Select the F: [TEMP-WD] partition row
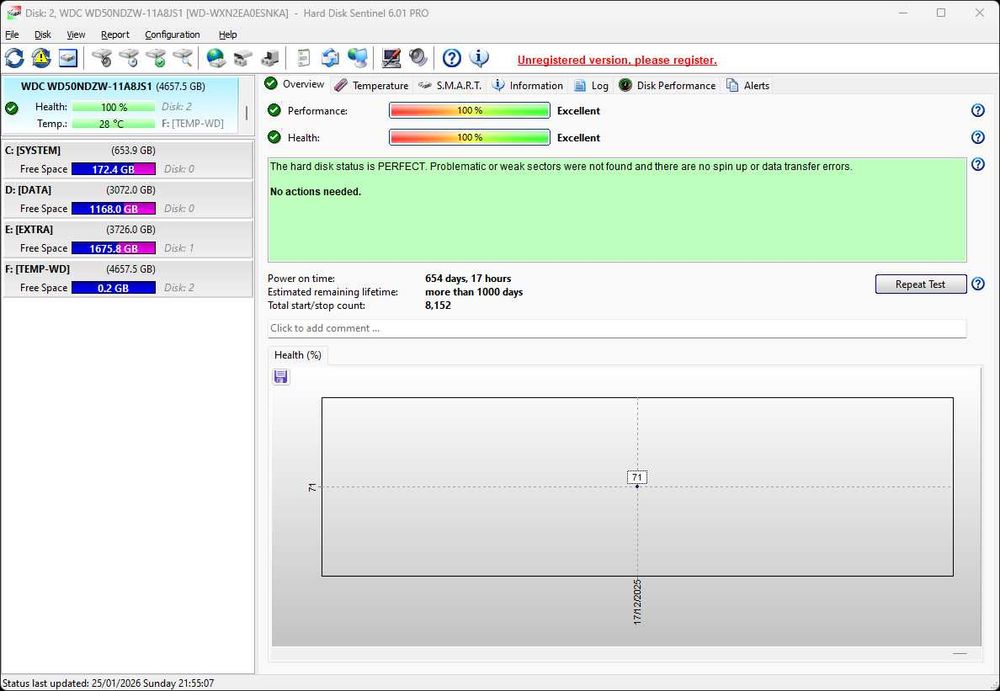This screenshot has width=1000, height=691. pos(127,278)
